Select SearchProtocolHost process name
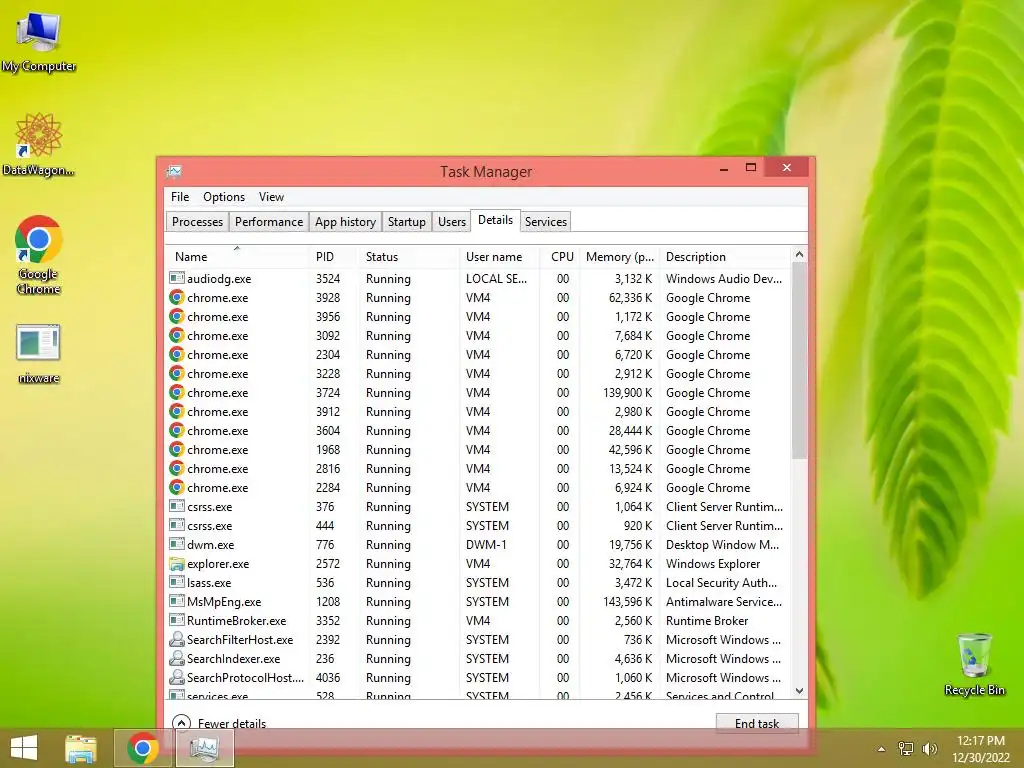This screenshot has width=1024, height=768. (245, 677)
